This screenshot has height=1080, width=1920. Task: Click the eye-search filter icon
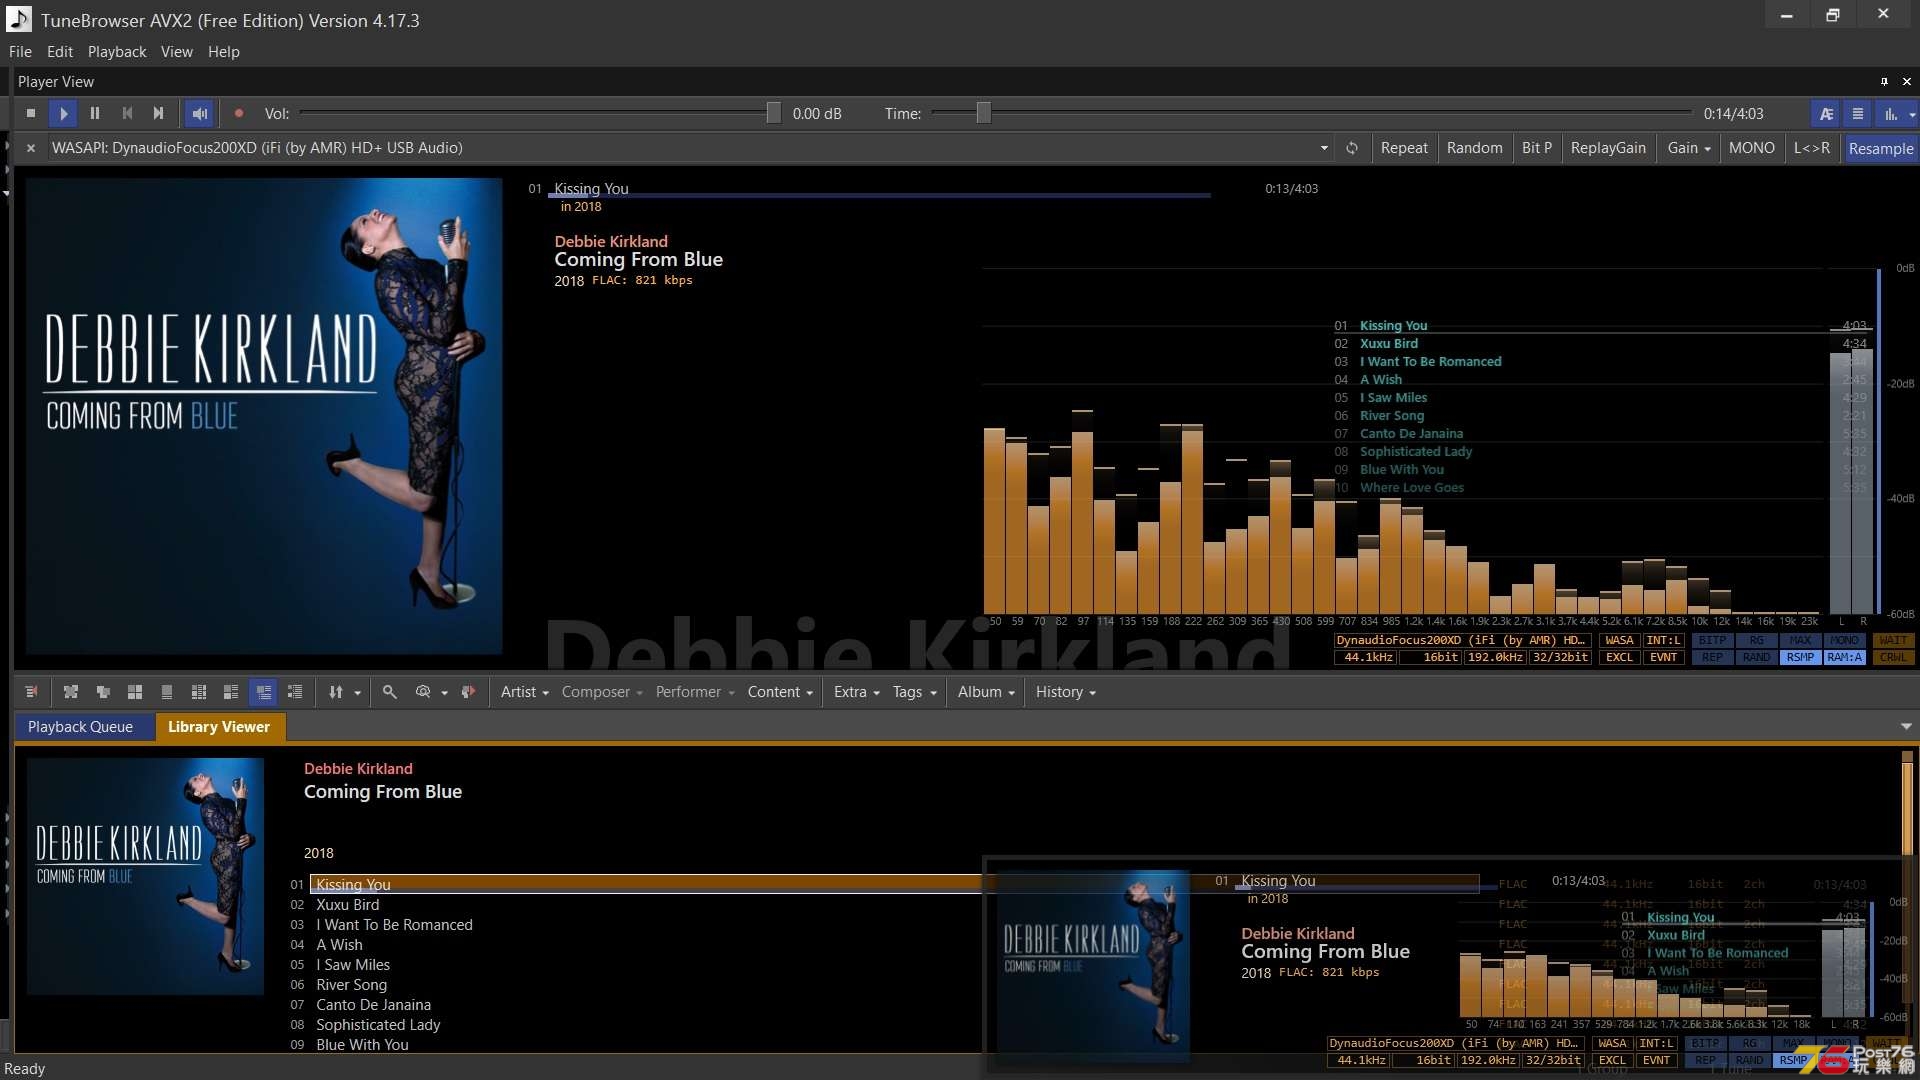coord(423,692)
